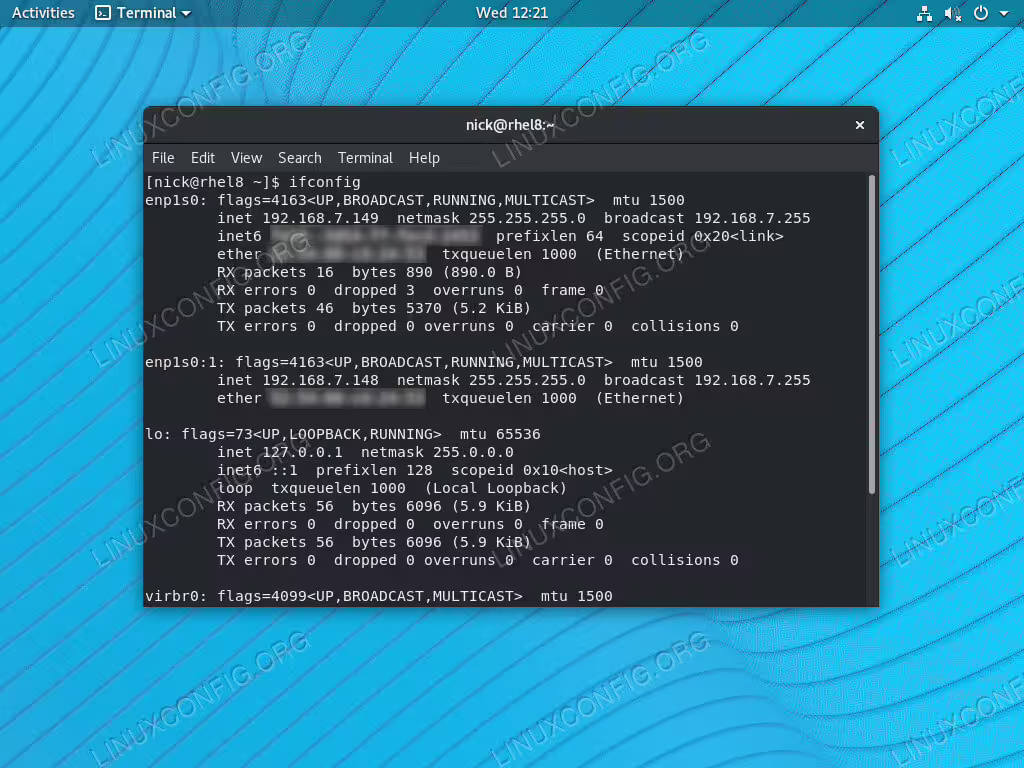The width and height of the screenshot is (1024, 768).
Task: Click the 'virbr0:' interface name
Action: tap(176, 596)
